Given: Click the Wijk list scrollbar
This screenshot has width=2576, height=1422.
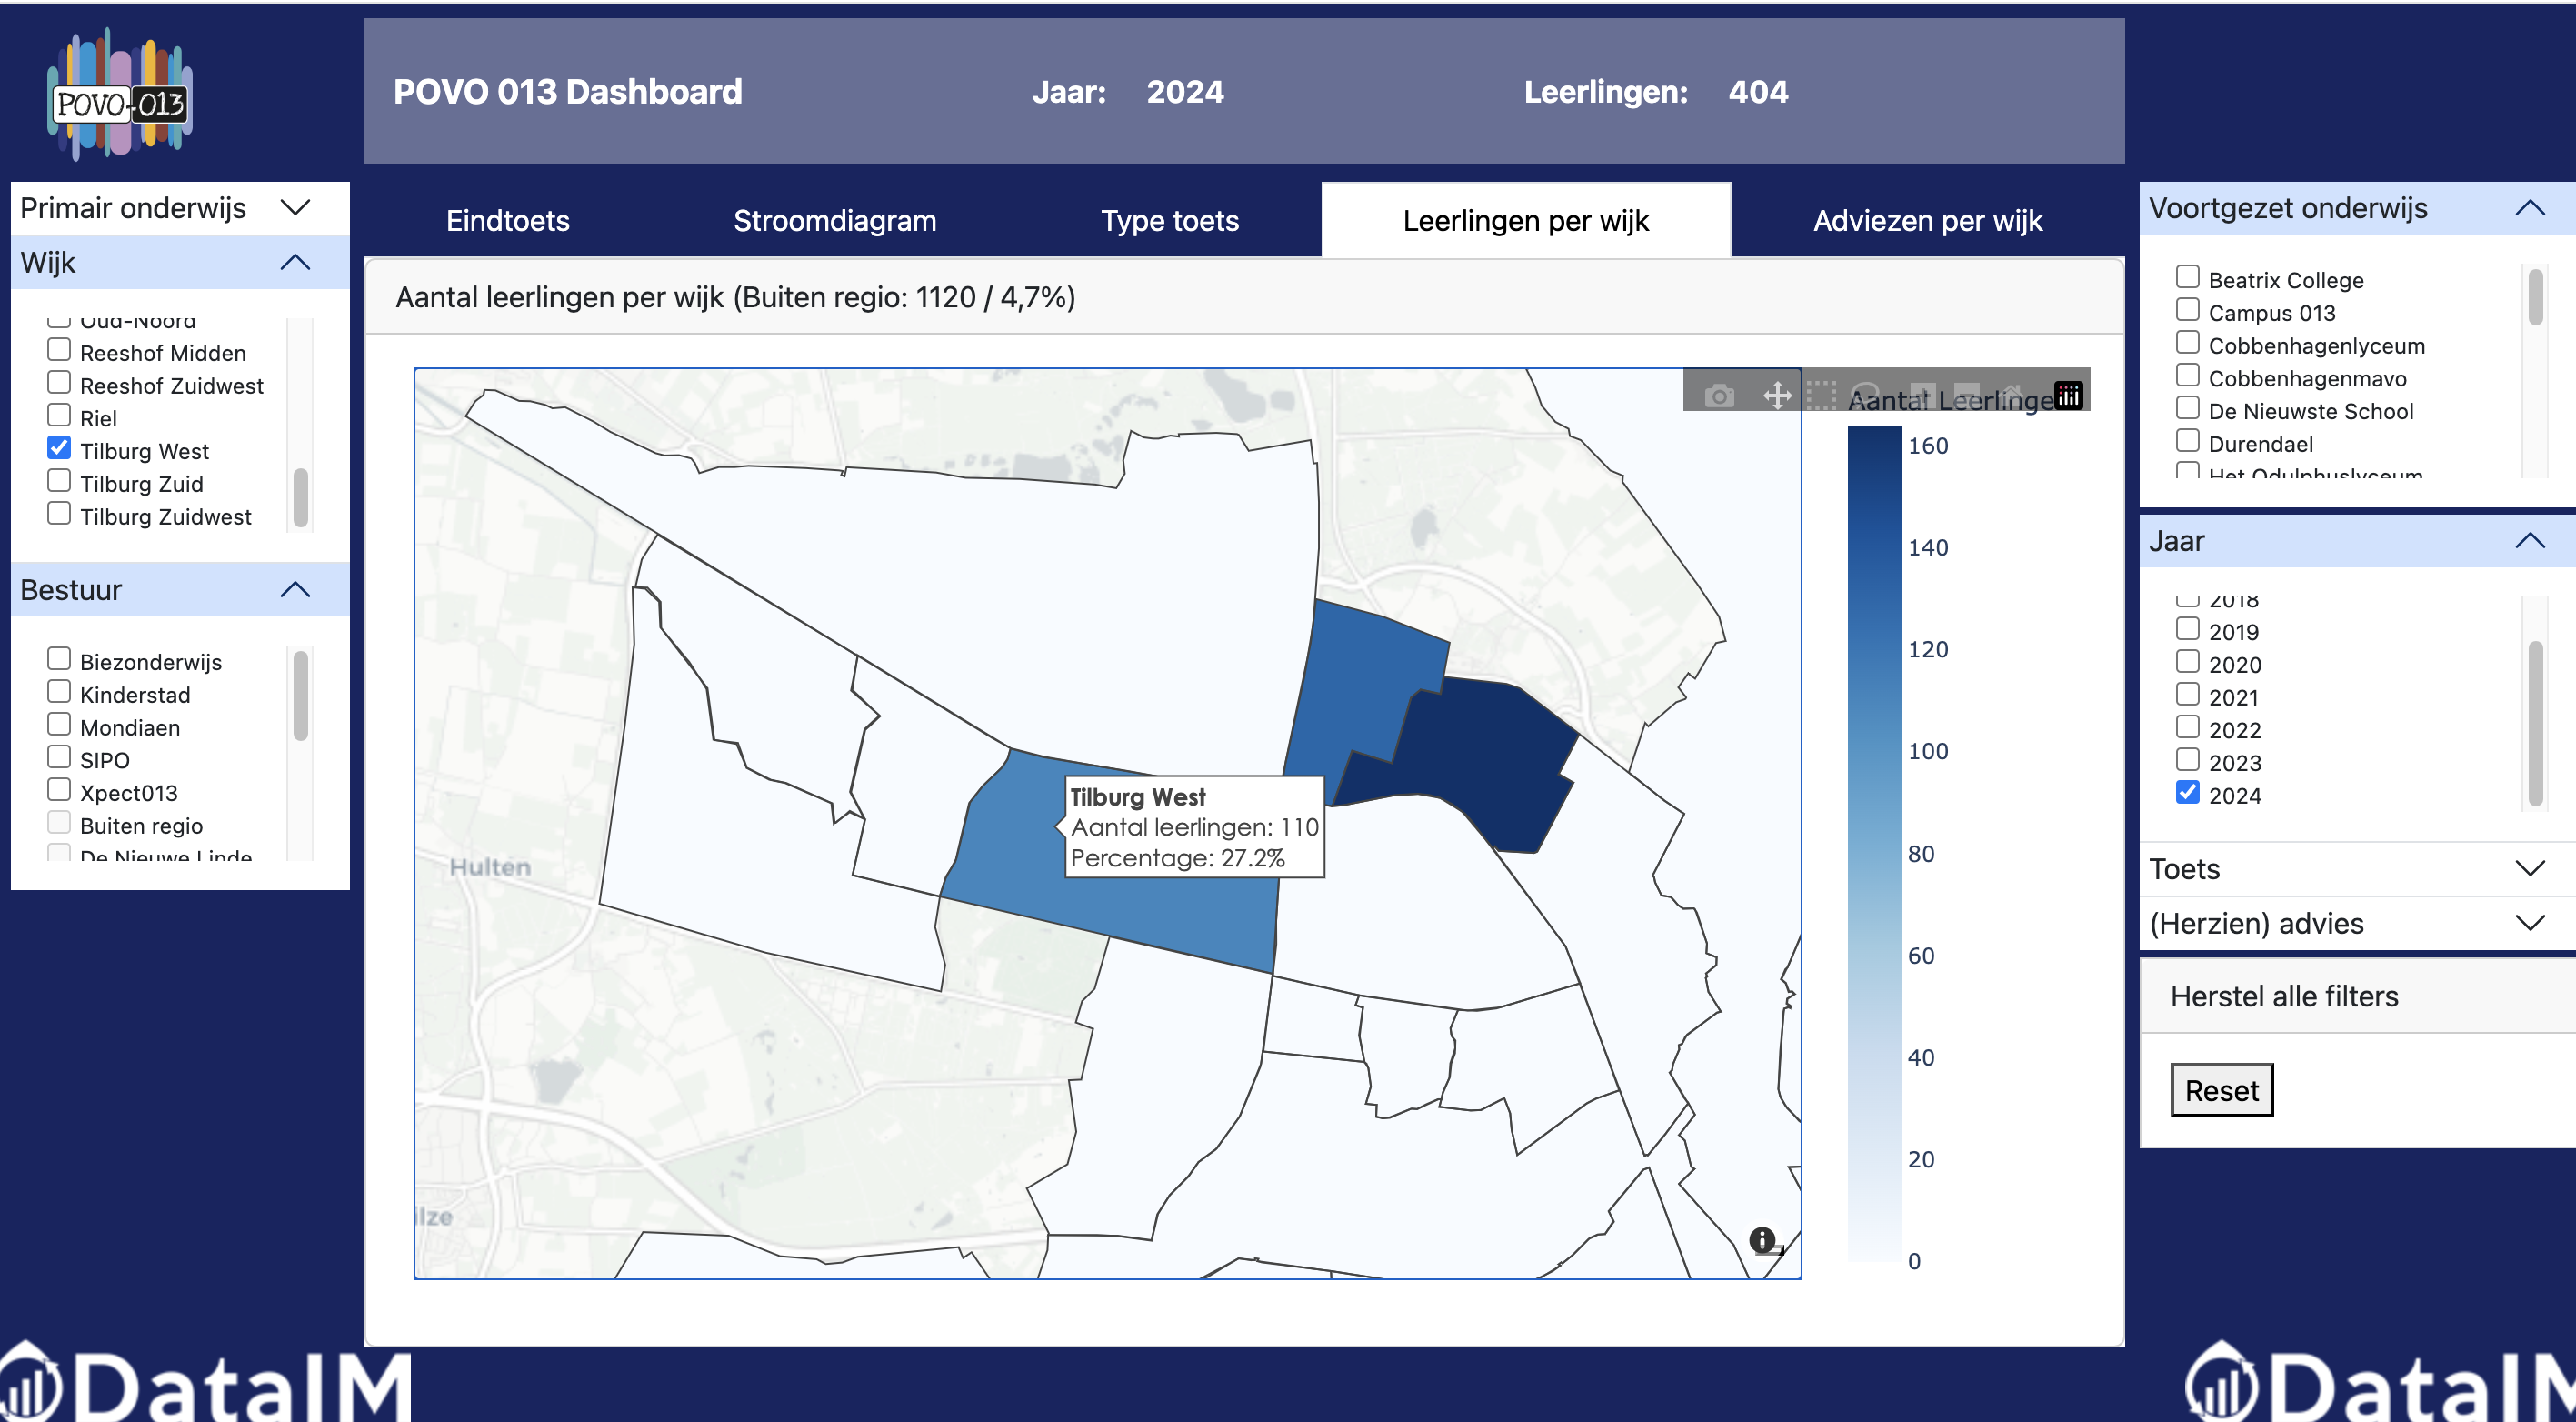Looking at the screenshot, I should click(x=300, y=497).
